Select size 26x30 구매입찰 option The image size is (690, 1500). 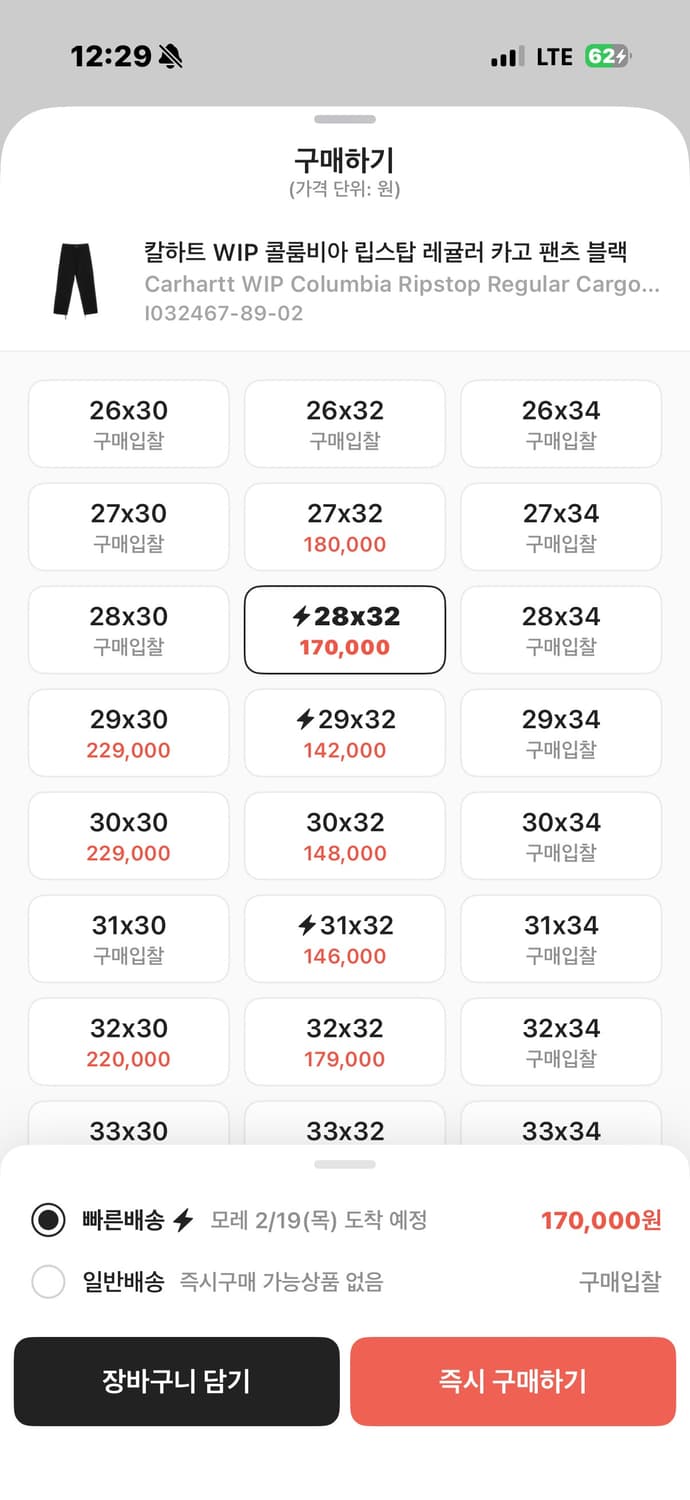[x=129, y=424]
